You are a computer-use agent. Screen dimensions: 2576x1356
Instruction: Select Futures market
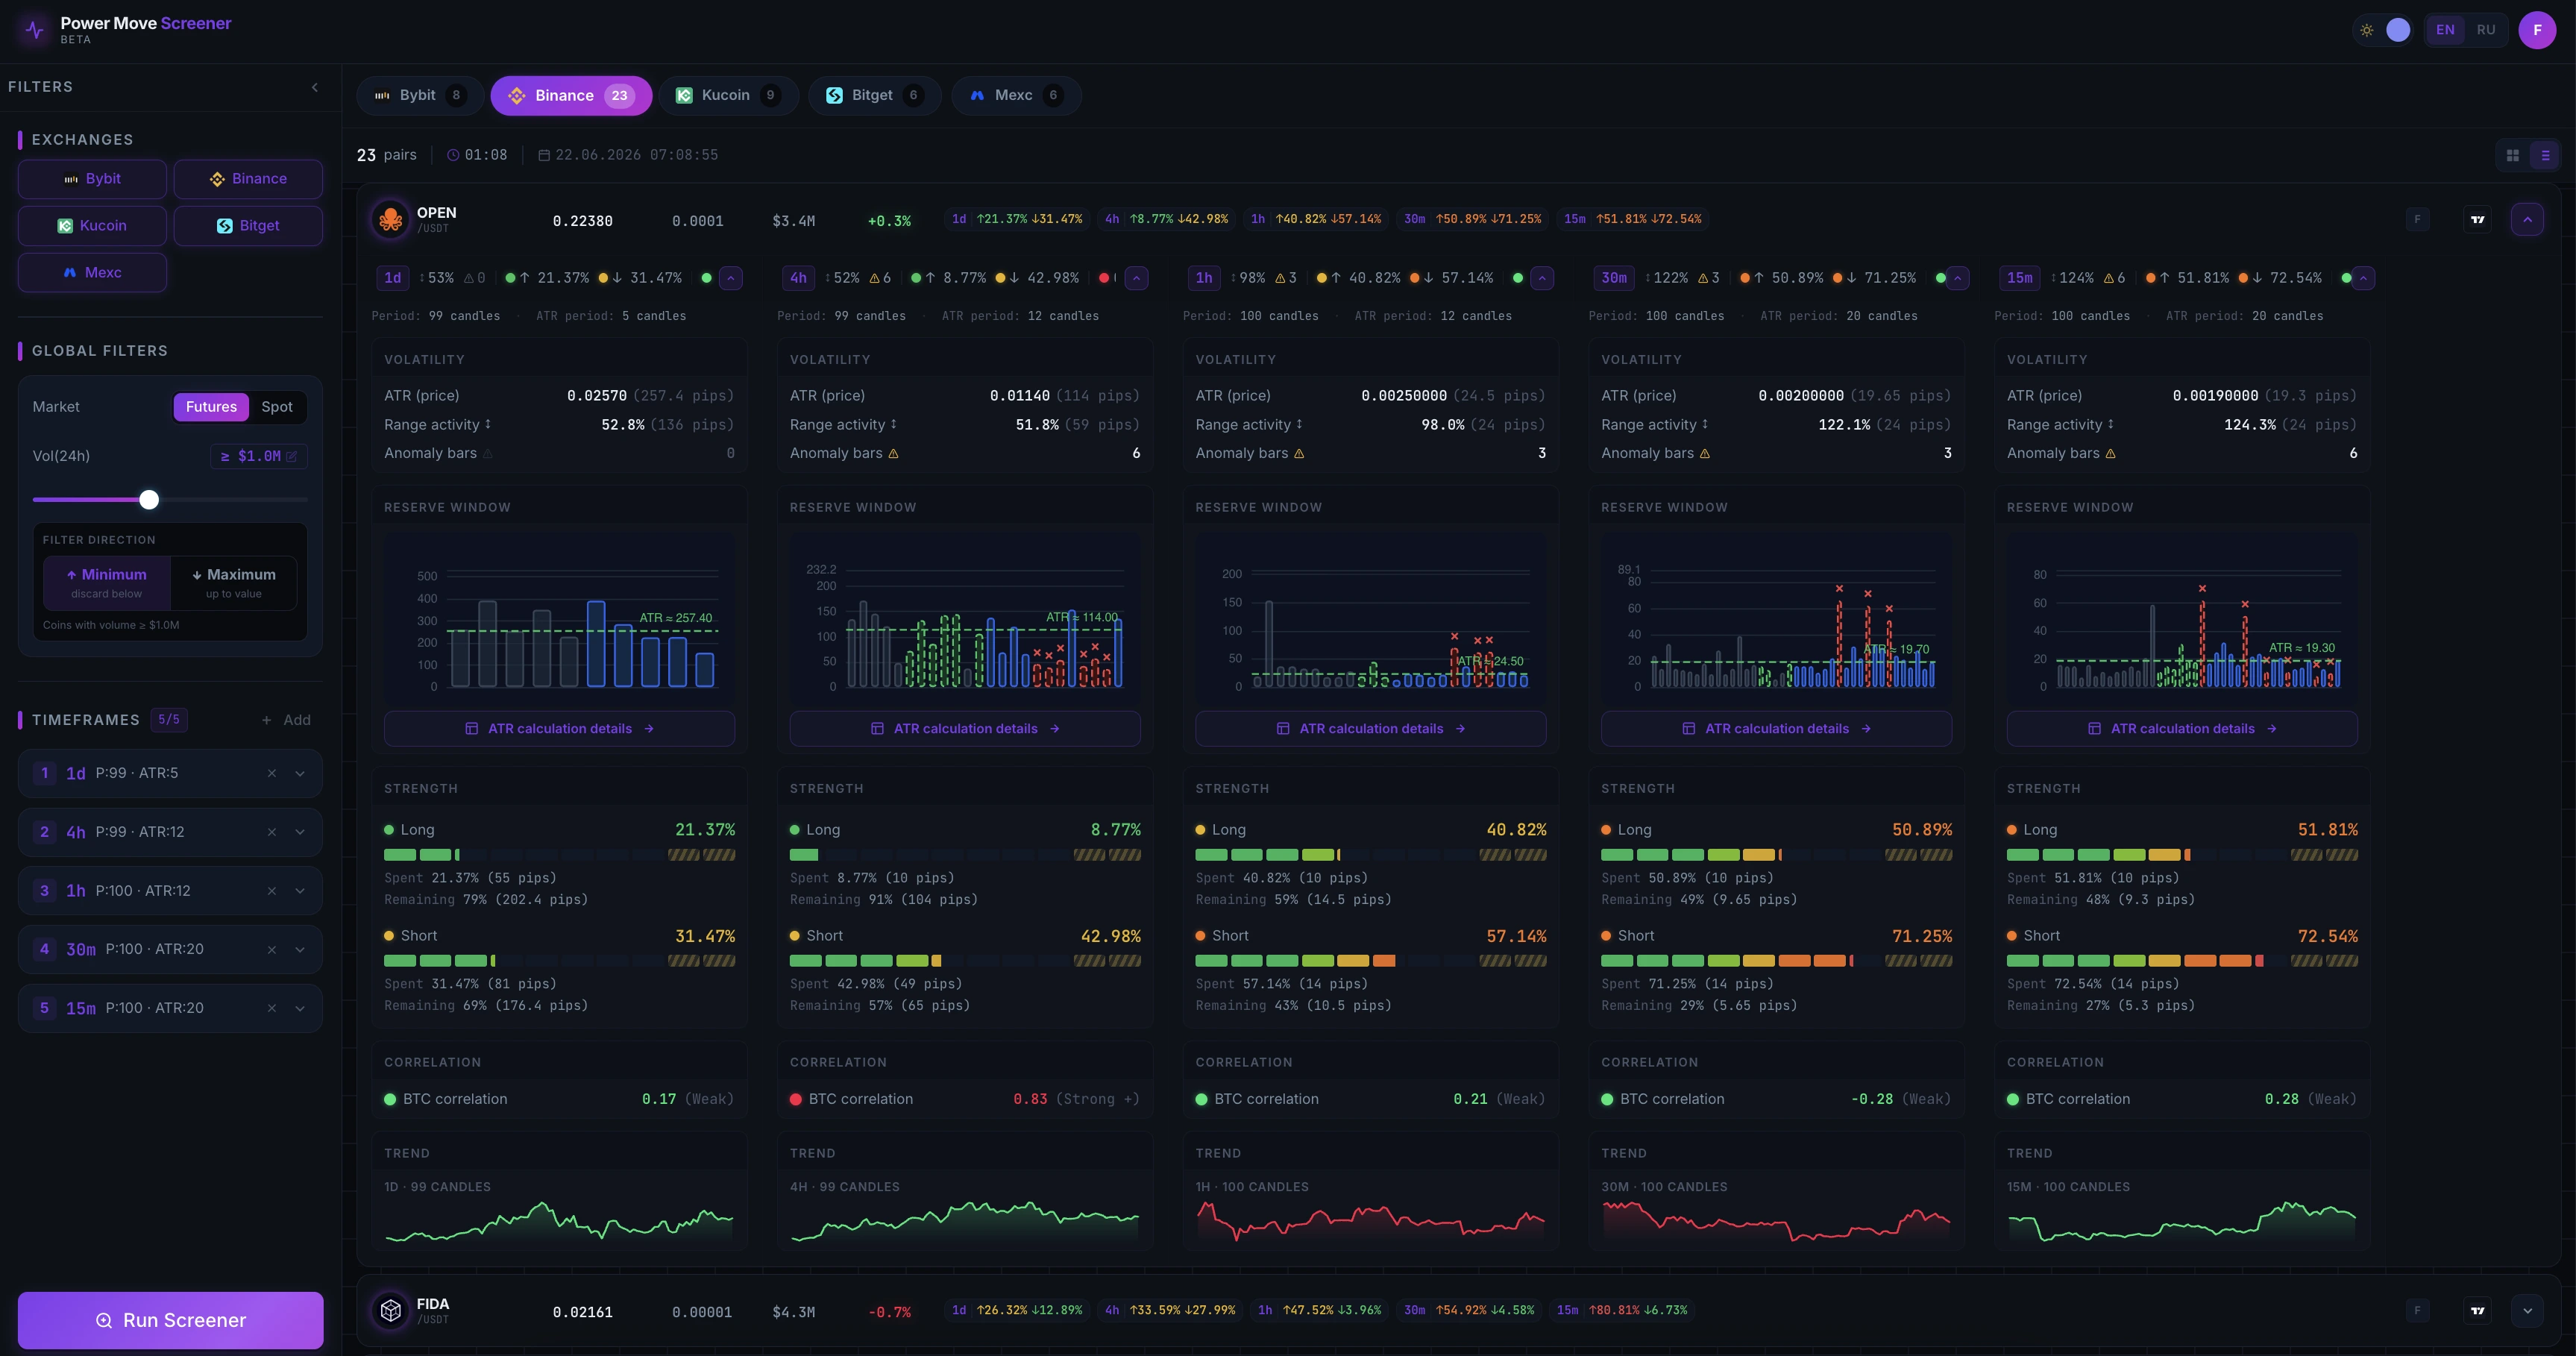point(211,407)
